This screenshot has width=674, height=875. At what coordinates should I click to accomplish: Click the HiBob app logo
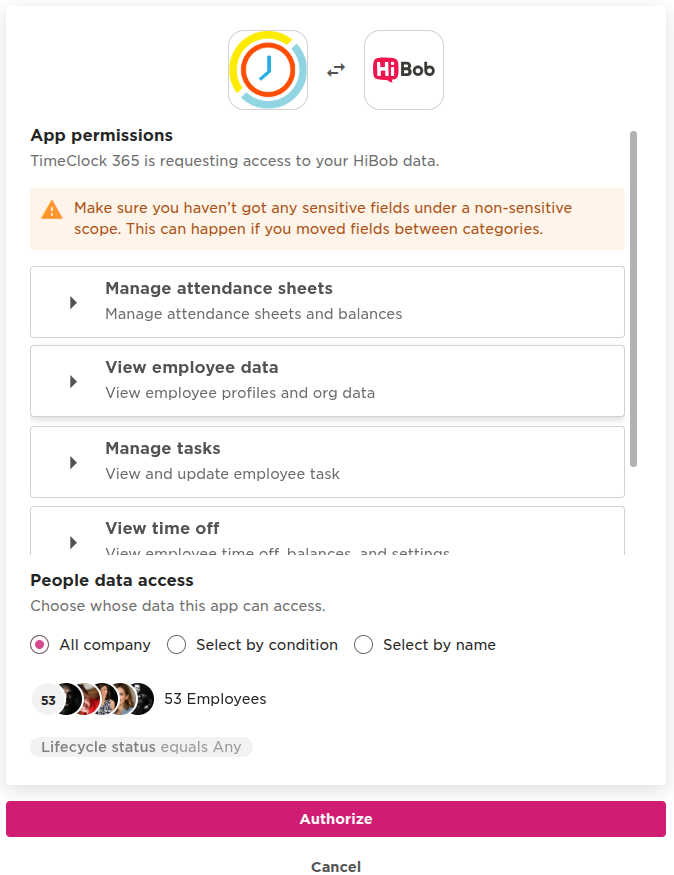click(404, 70)
